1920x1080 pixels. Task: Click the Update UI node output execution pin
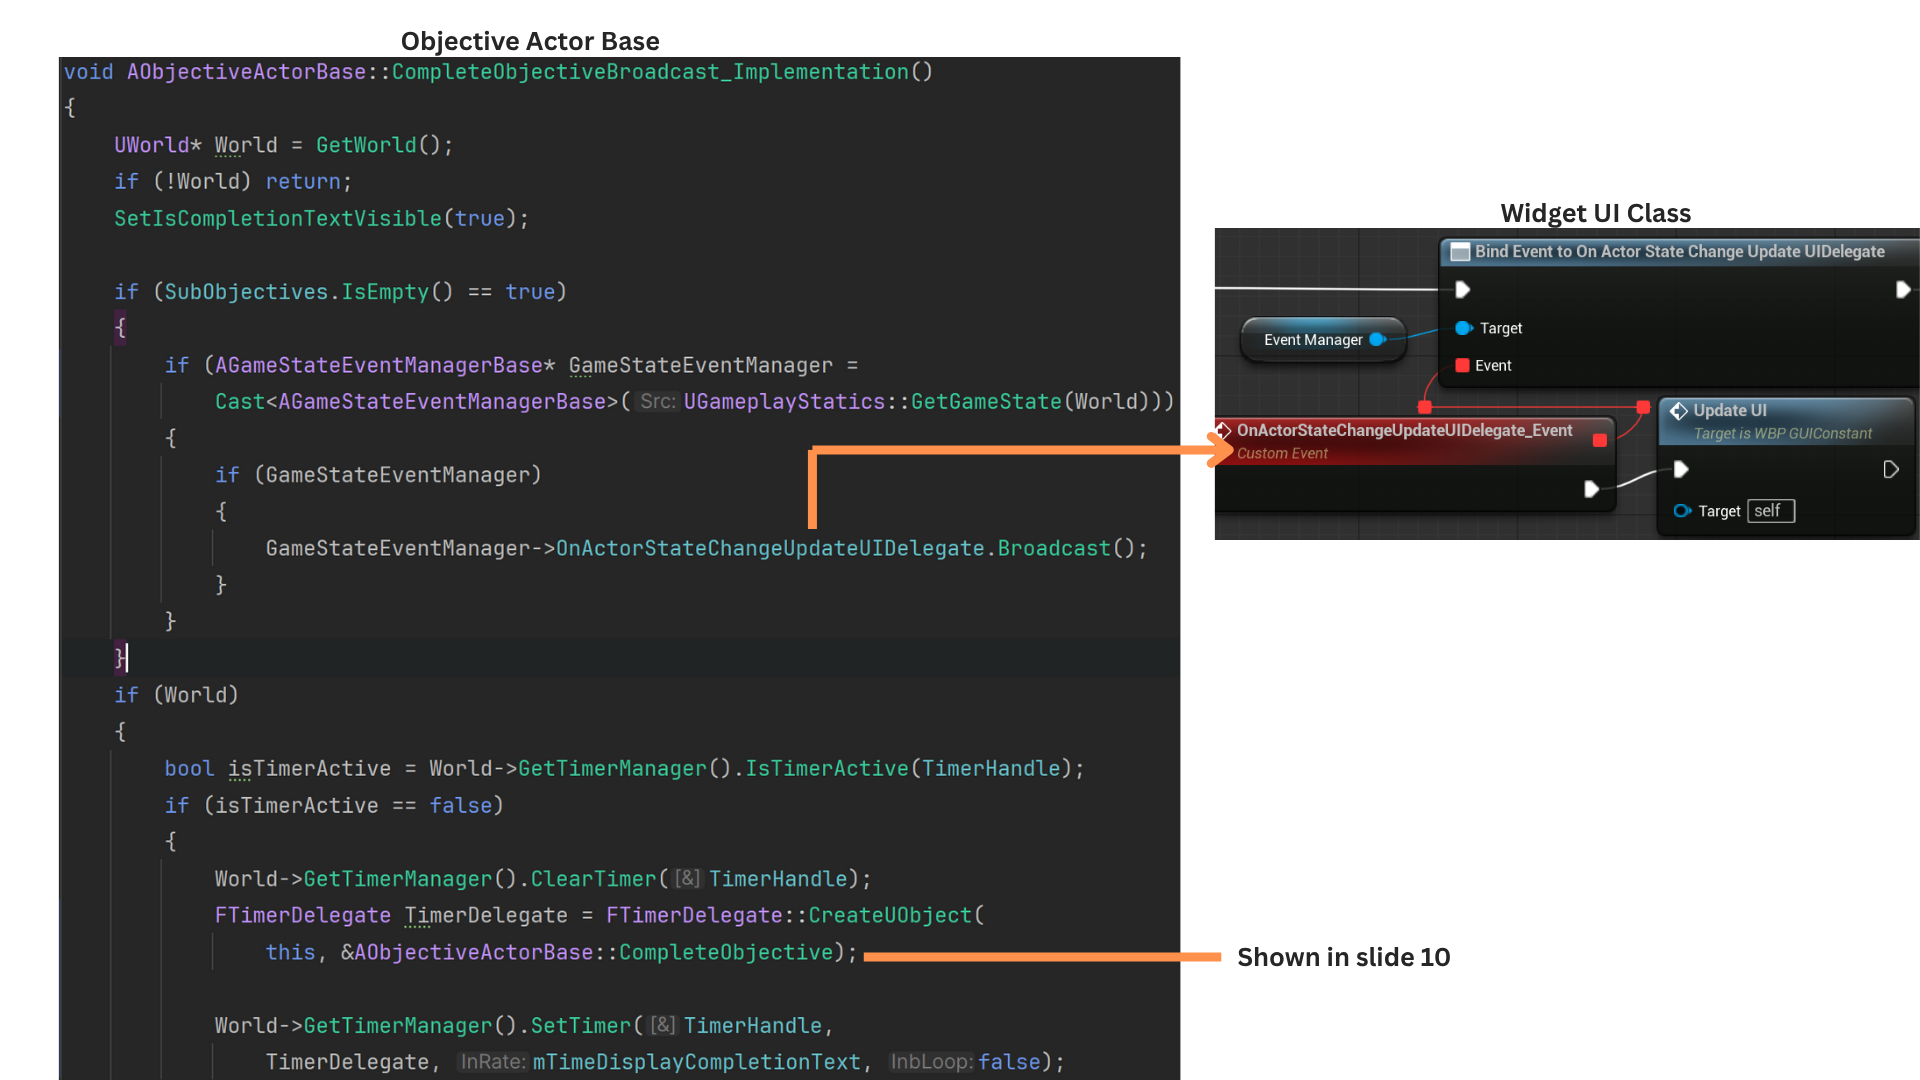(x=1890, y=469)
